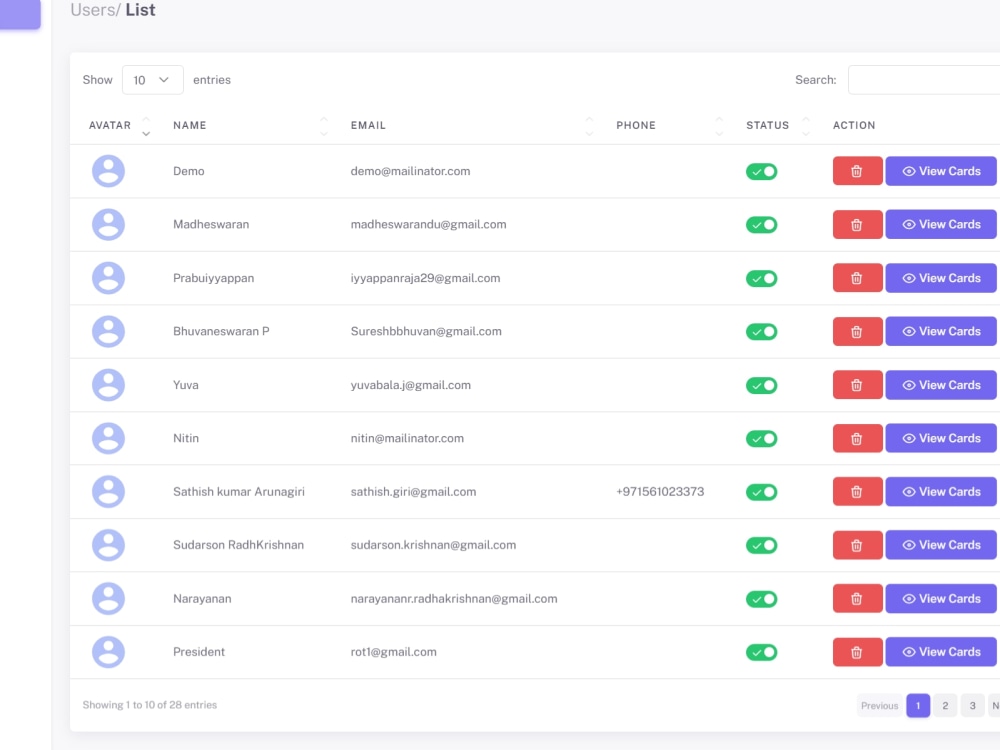Image resolution: width=1000 pixels, height=750 pixels.
Task: View Cards for Sathish kumar Arunagiri
Action: tap(941, 492)
